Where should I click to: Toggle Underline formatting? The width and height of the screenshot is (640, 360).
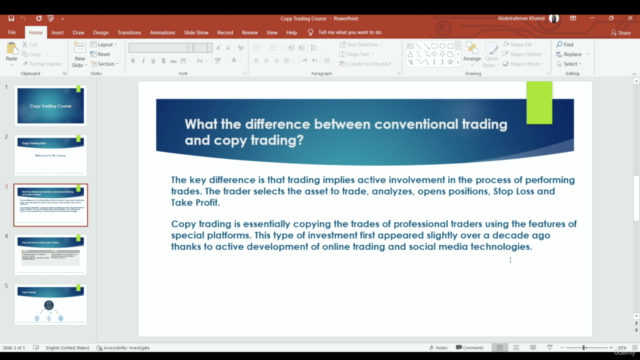pos(153,61)
